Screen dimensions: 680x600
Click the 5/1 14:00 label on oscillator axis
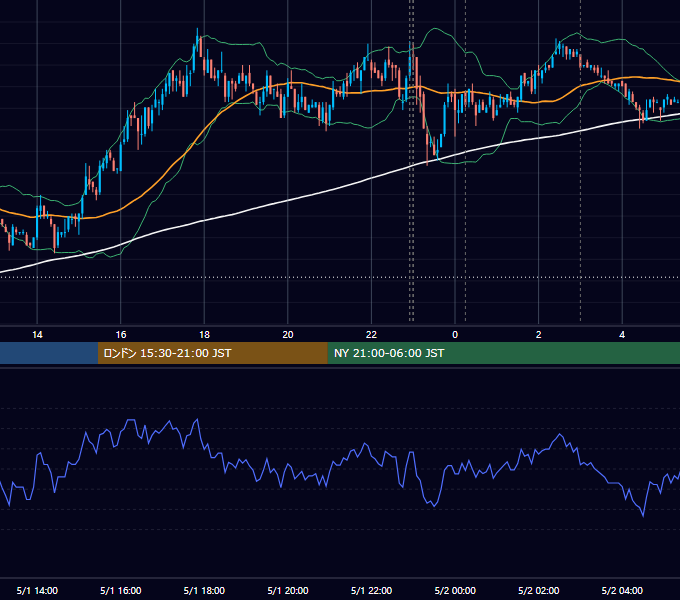tap(37, 590)
